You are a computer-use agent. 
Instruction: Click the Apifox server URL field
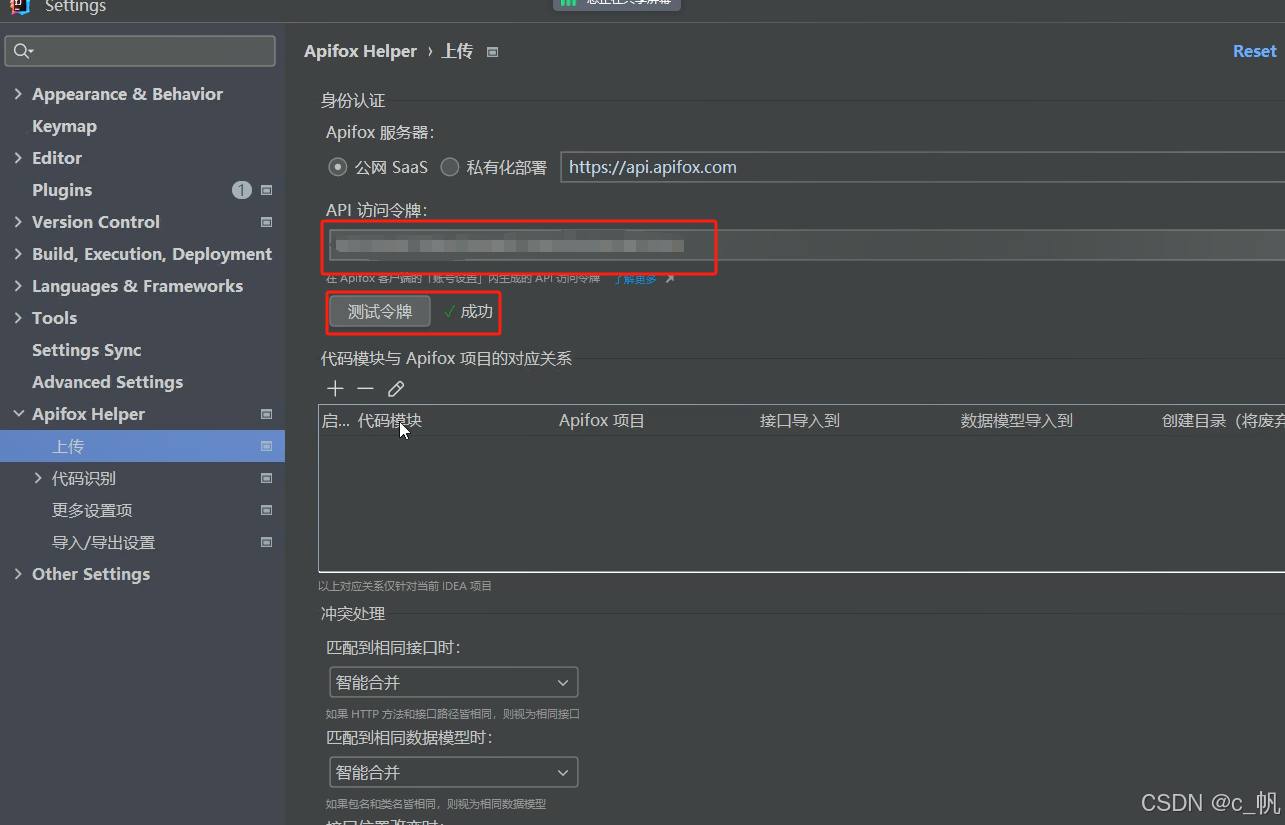click(922, 167)
